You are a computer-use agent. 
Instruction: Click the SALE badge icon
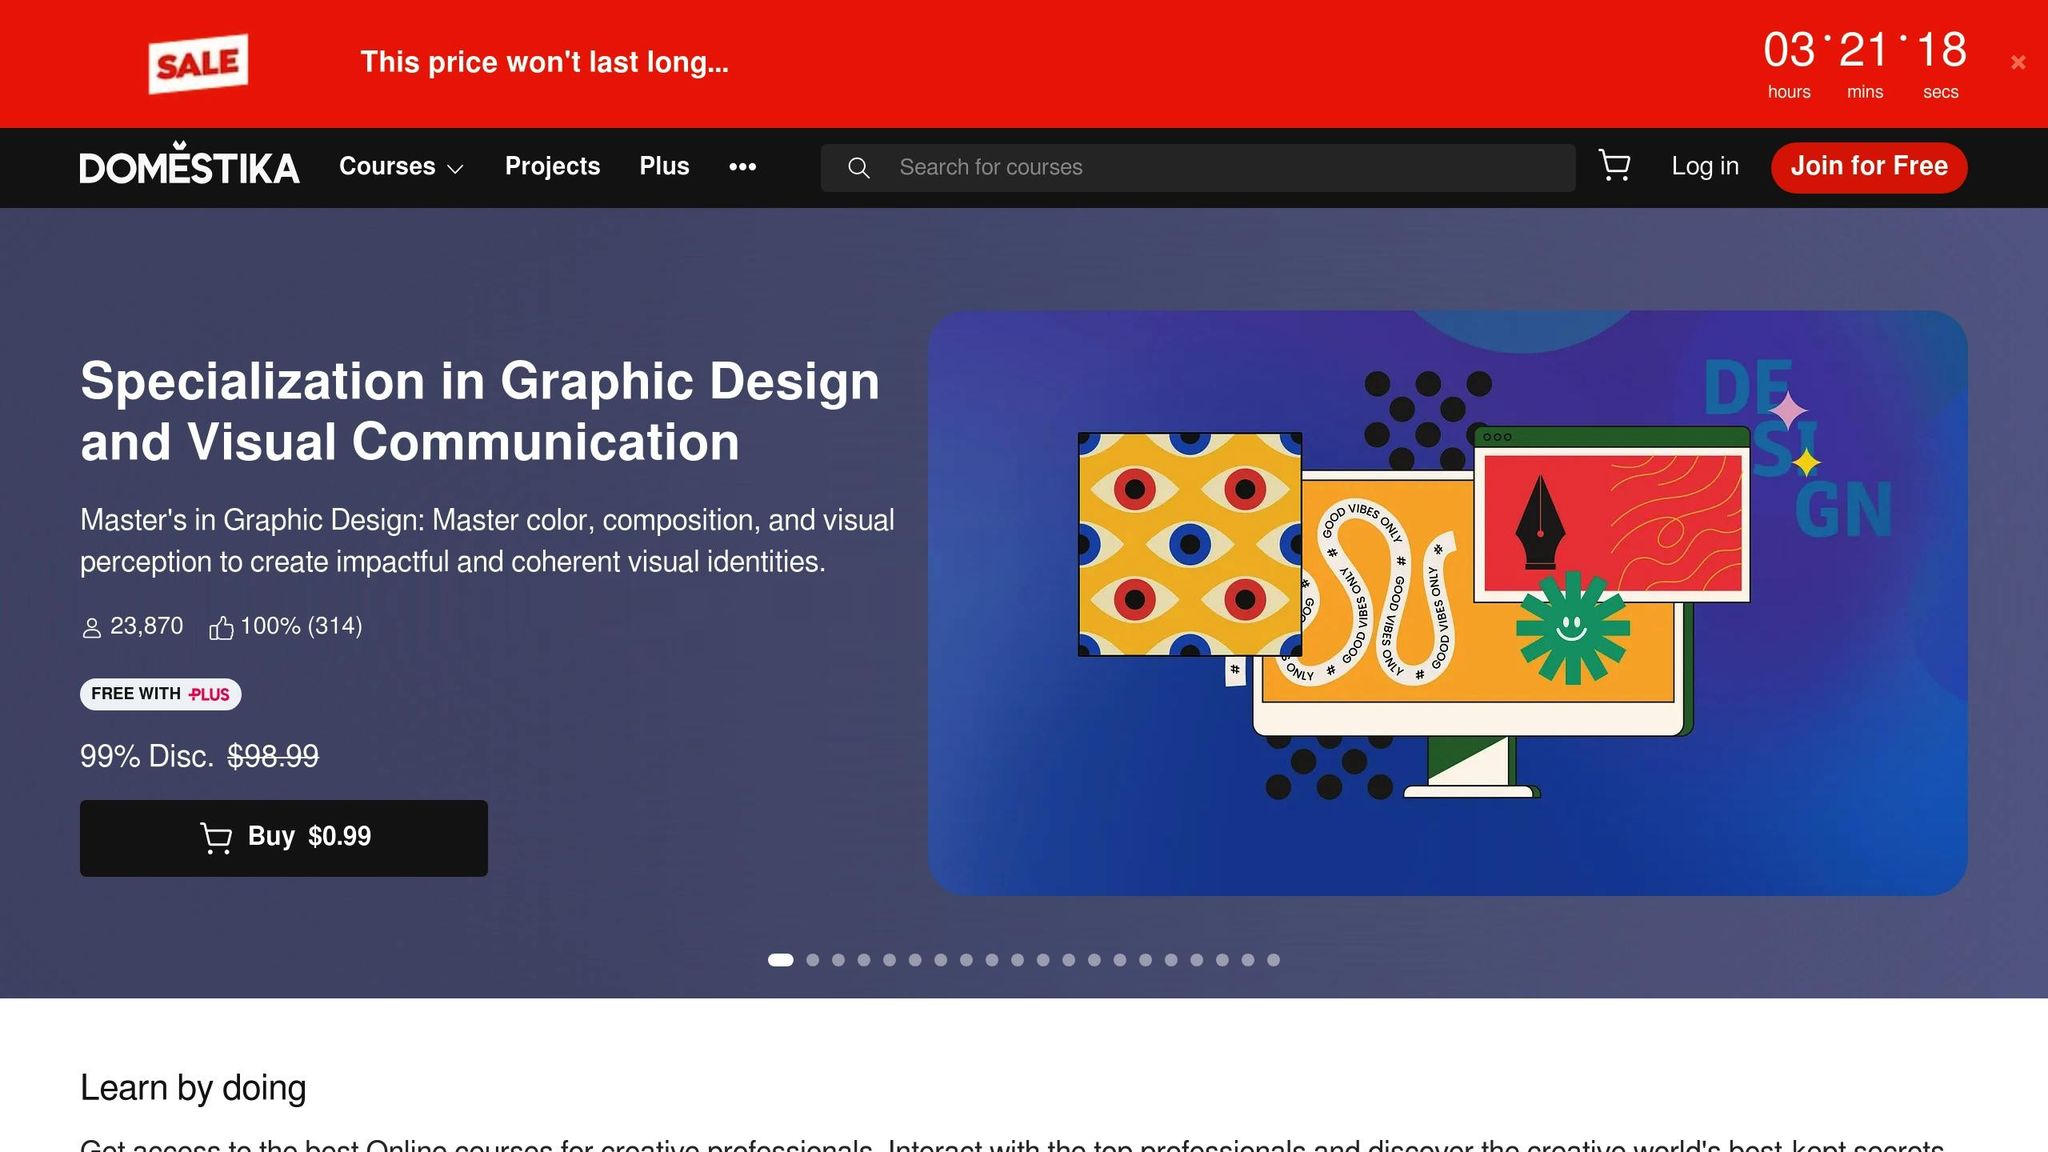point(198,64)
